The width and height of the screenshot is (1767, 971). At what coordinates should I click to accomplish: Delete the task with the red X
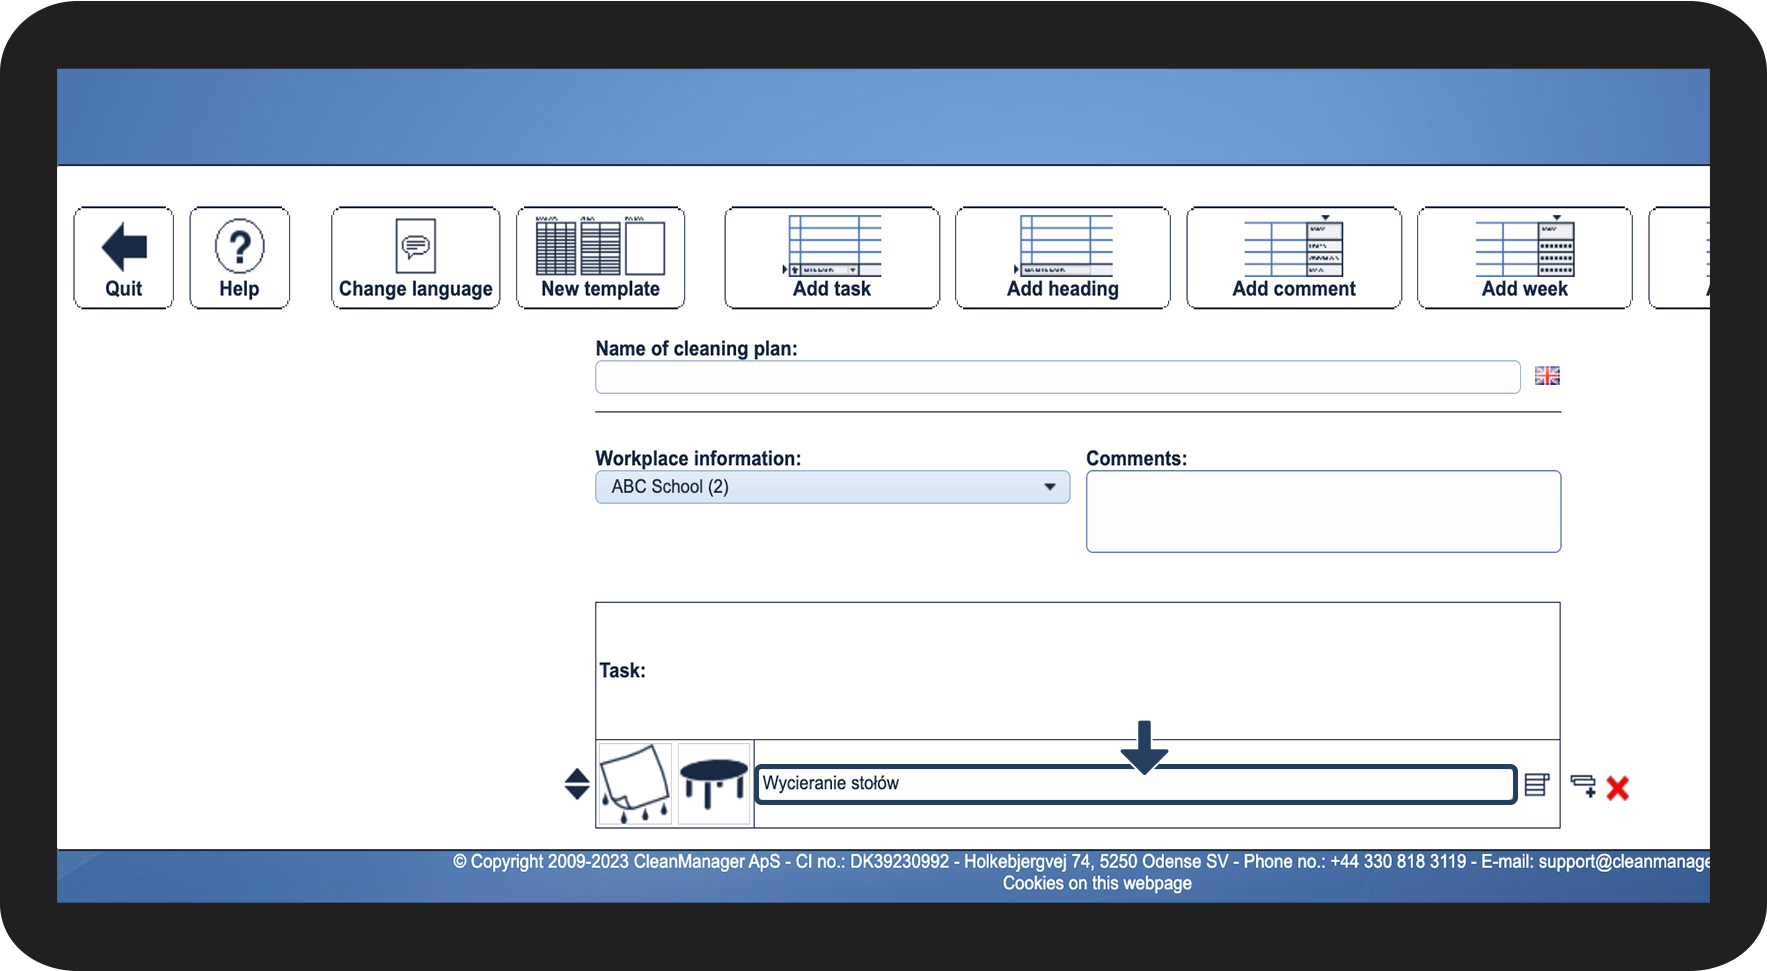[x=1618, y=788]
